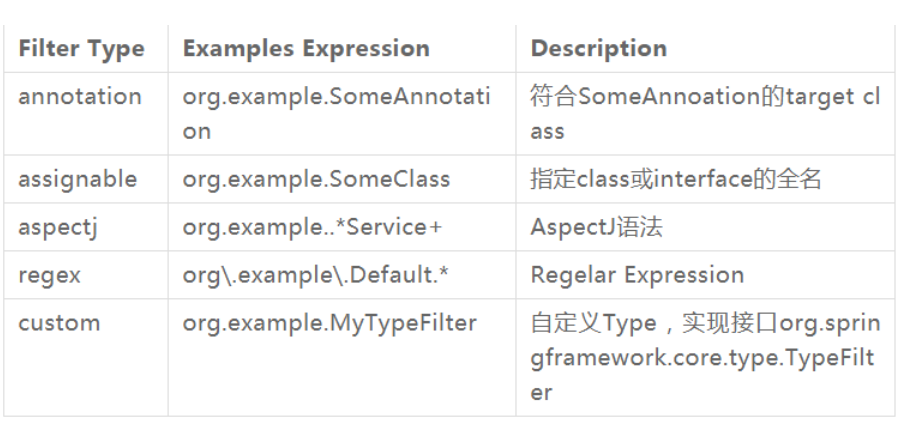
Task: Select the regex filter type cell
Action: 48,275
